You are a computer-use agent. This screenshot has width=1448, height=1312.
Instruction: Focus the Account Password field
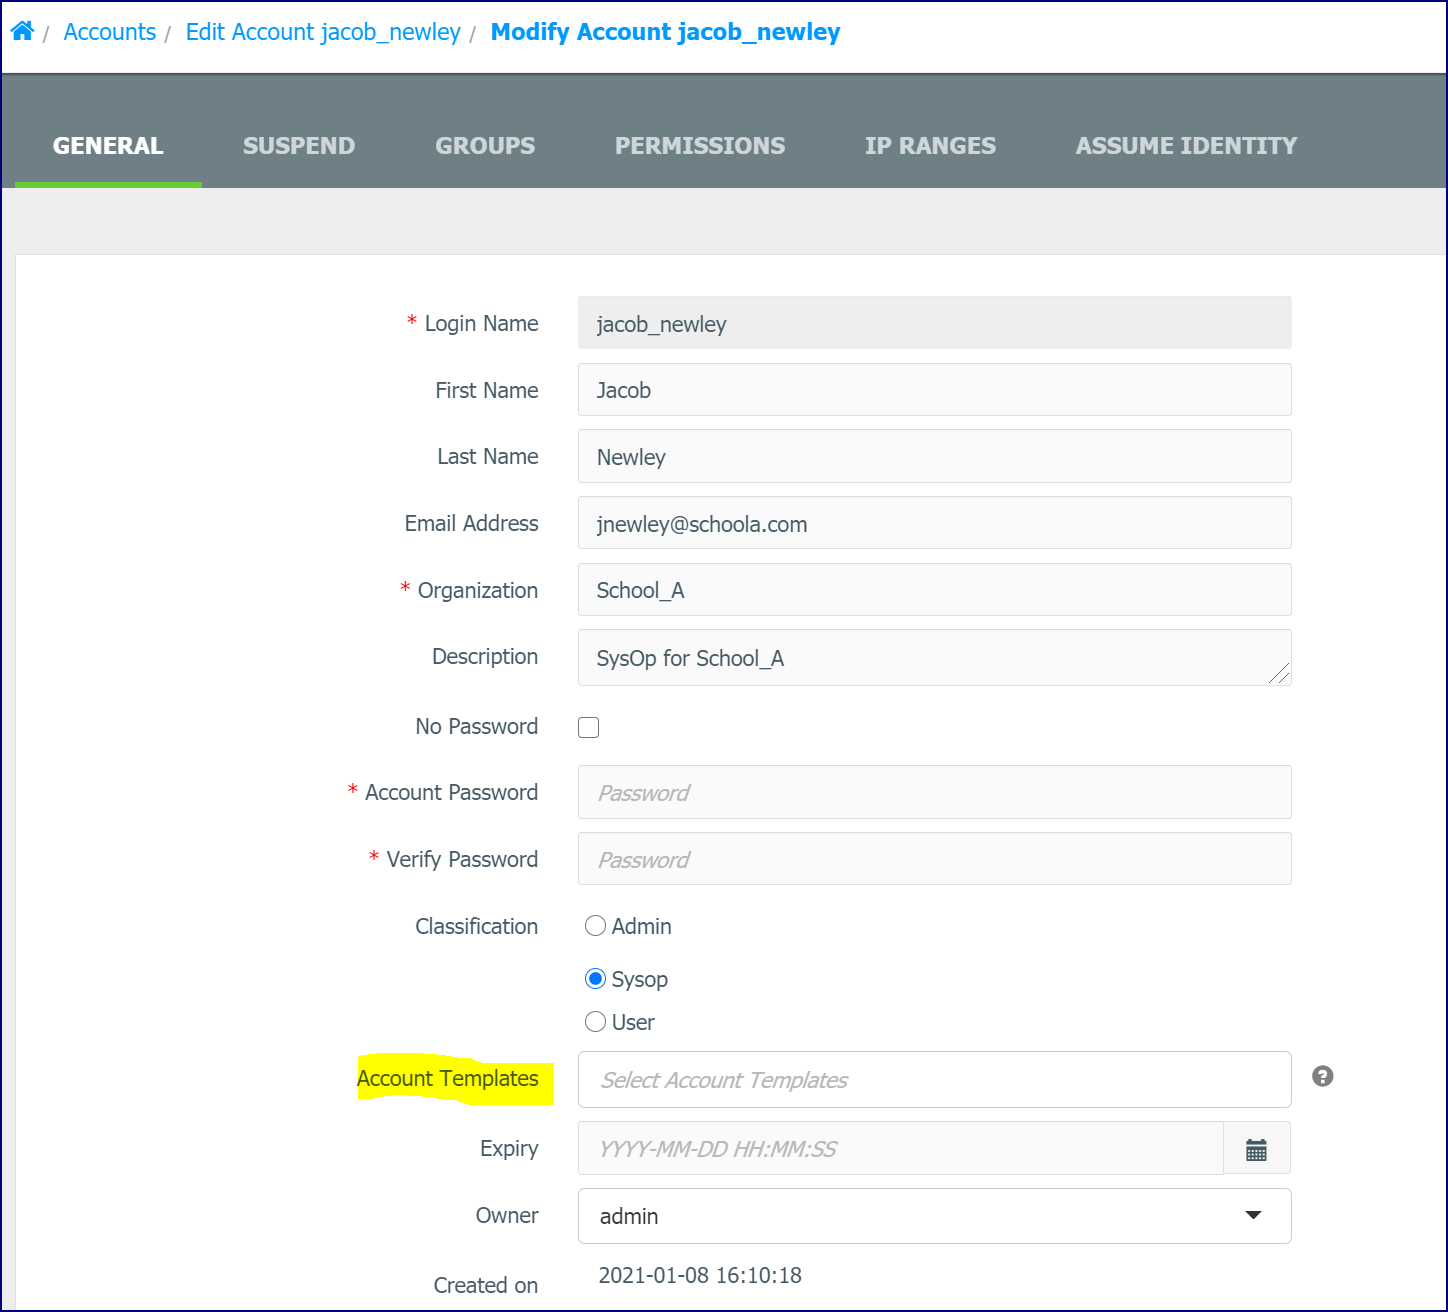(x=935, y=792)
